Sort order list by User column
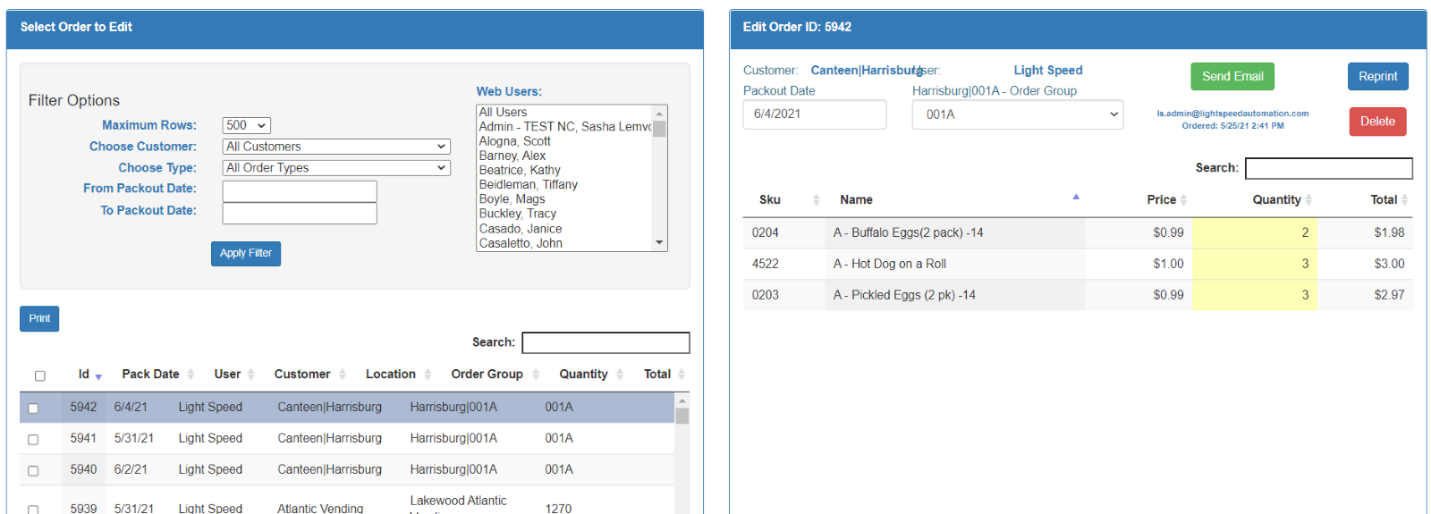This screenshot has width=1431, height=514. pyautogui.click(x=234, y=374)
